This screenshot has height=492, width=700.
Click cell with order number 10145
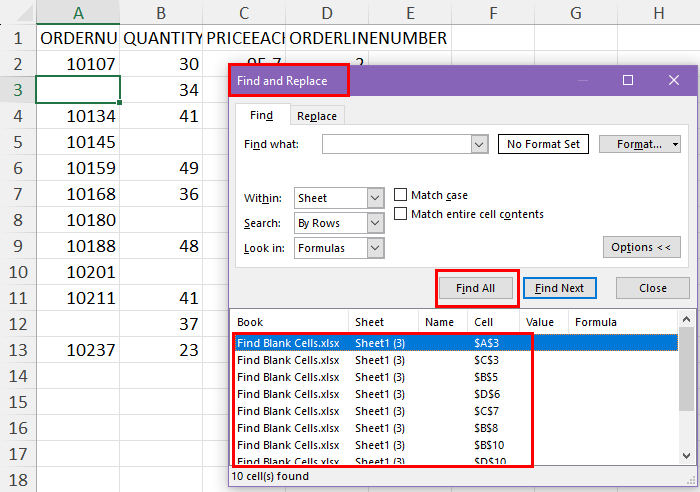(78, 142)
